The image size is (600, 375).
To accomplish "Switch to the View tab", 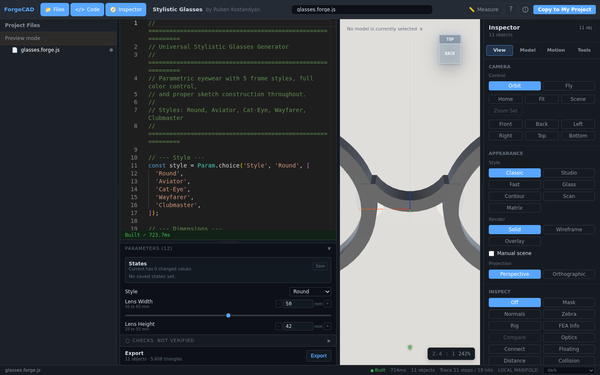I will click(499, 50).
